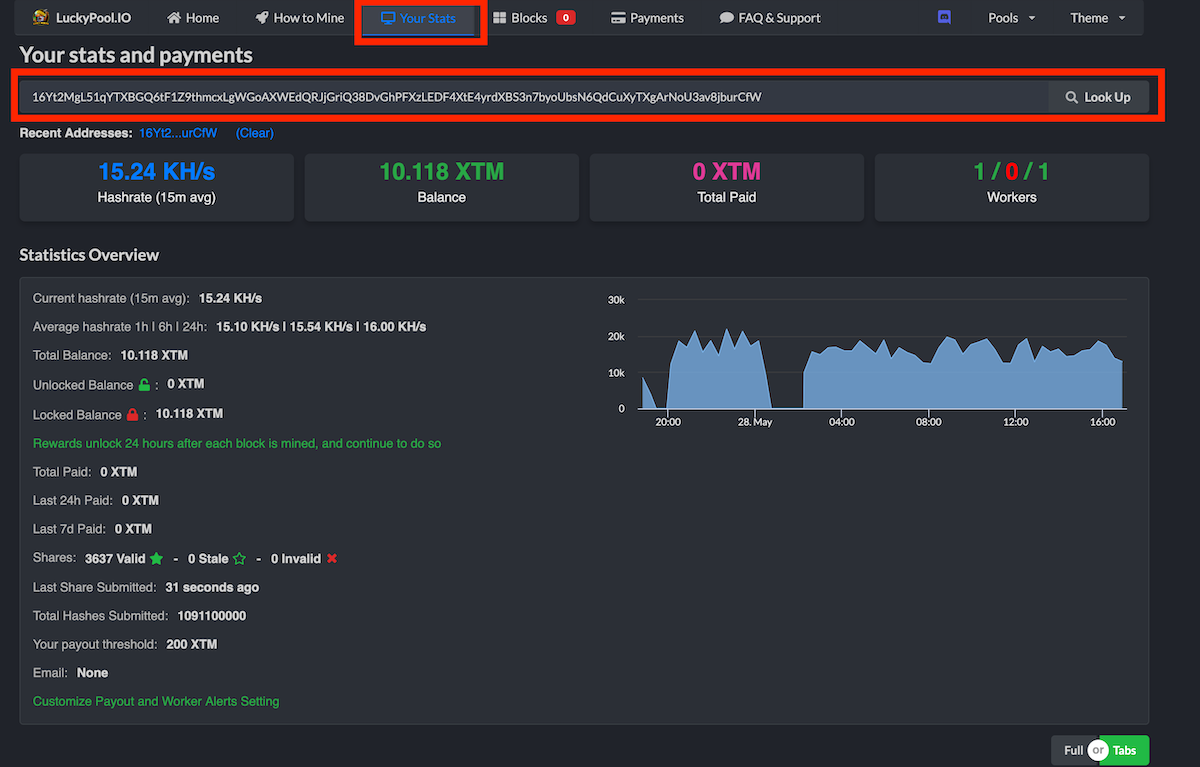Click the Look Up button
Image resolution: width=1200 pixels, height=767 pixels.
pos(1098,97)
